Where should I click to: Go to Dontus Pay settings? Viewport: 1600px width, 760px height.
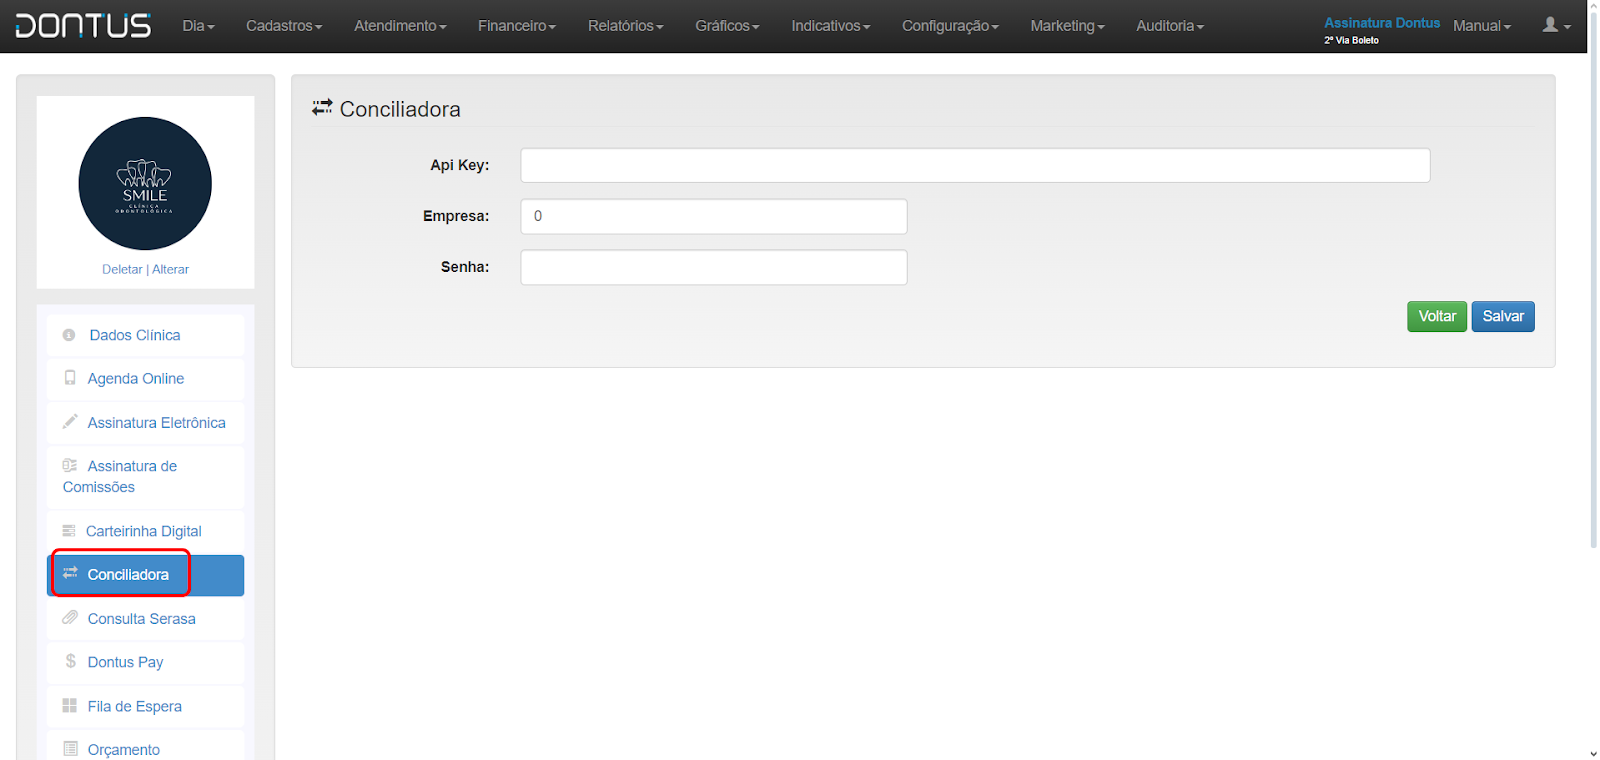pyautogui.click(x=145, y=662)
